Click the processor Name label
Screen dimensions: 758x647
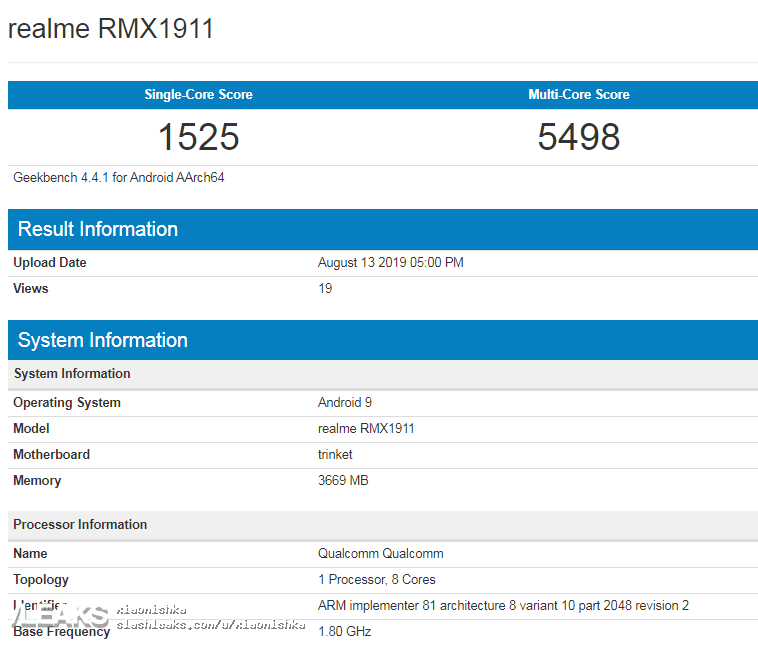(x=30, y=554)
